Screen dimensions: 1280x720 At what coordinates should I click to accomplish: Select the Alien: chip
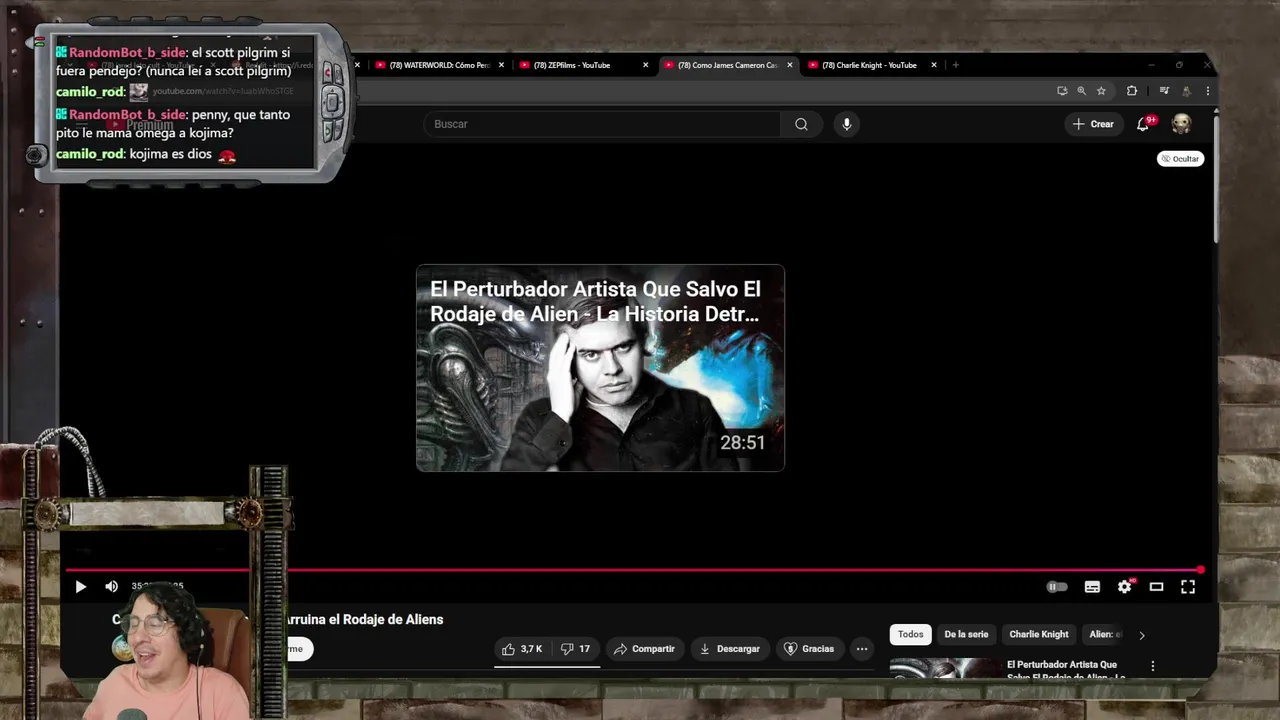coord(1105,634)
